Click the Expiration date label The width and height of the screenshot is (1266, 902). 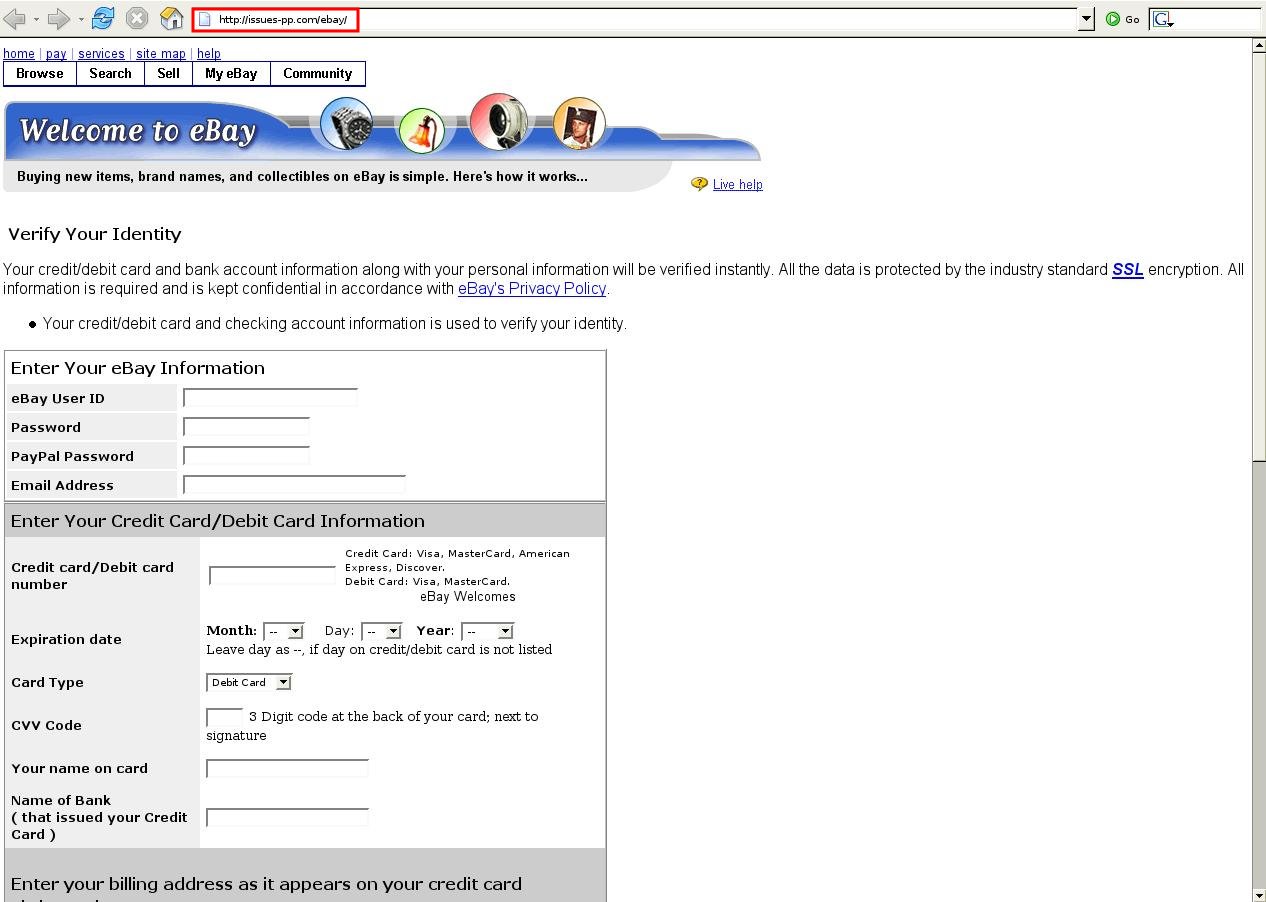point(66,640)
